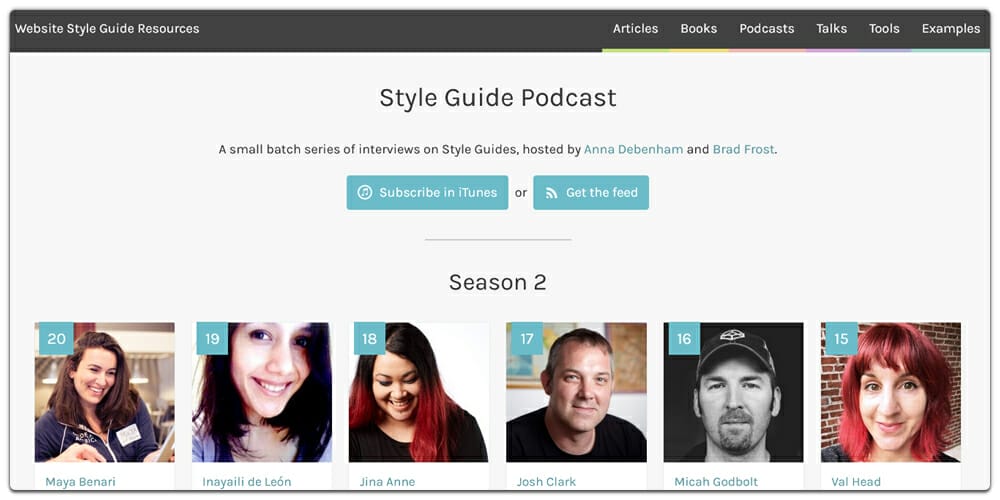The height and width of the screenshot is (500, 1000).
Task: Click the episode 20 number badge
Action: tap(56, 339)
